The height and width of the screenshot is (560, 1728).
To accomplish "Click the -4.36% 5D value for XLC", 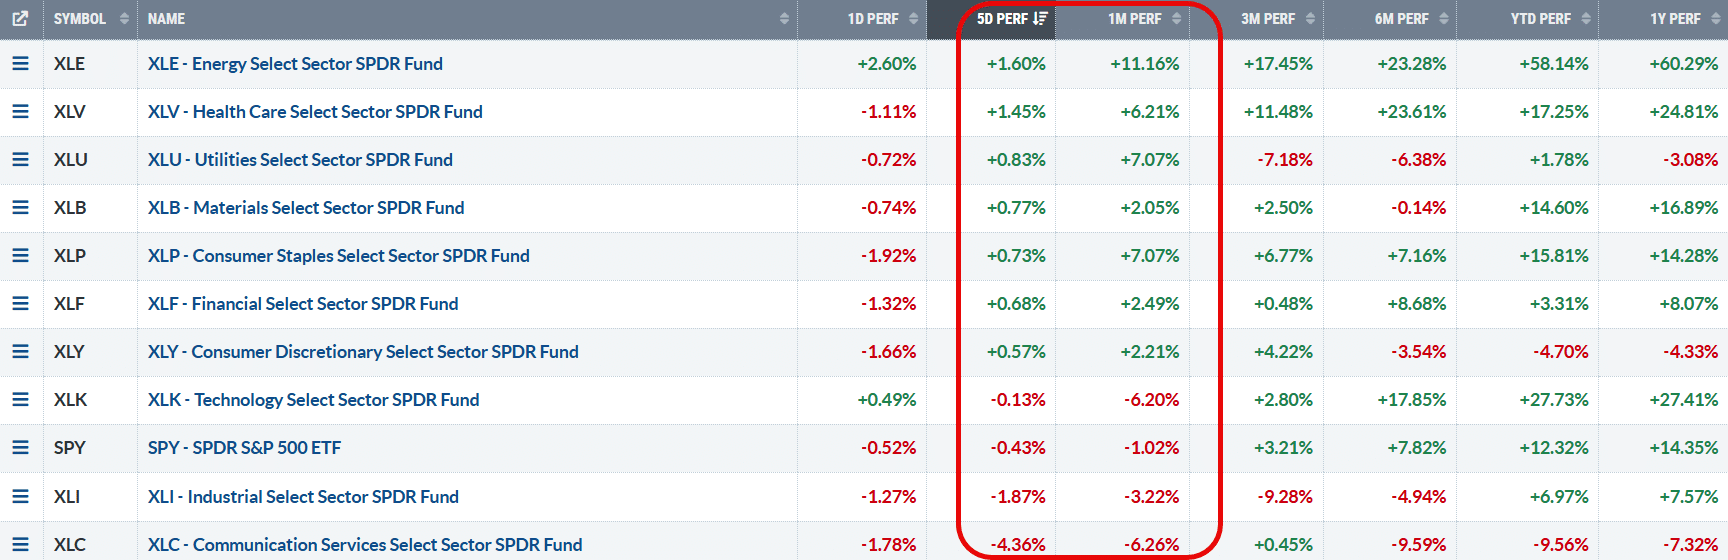I will [1018, 545].
